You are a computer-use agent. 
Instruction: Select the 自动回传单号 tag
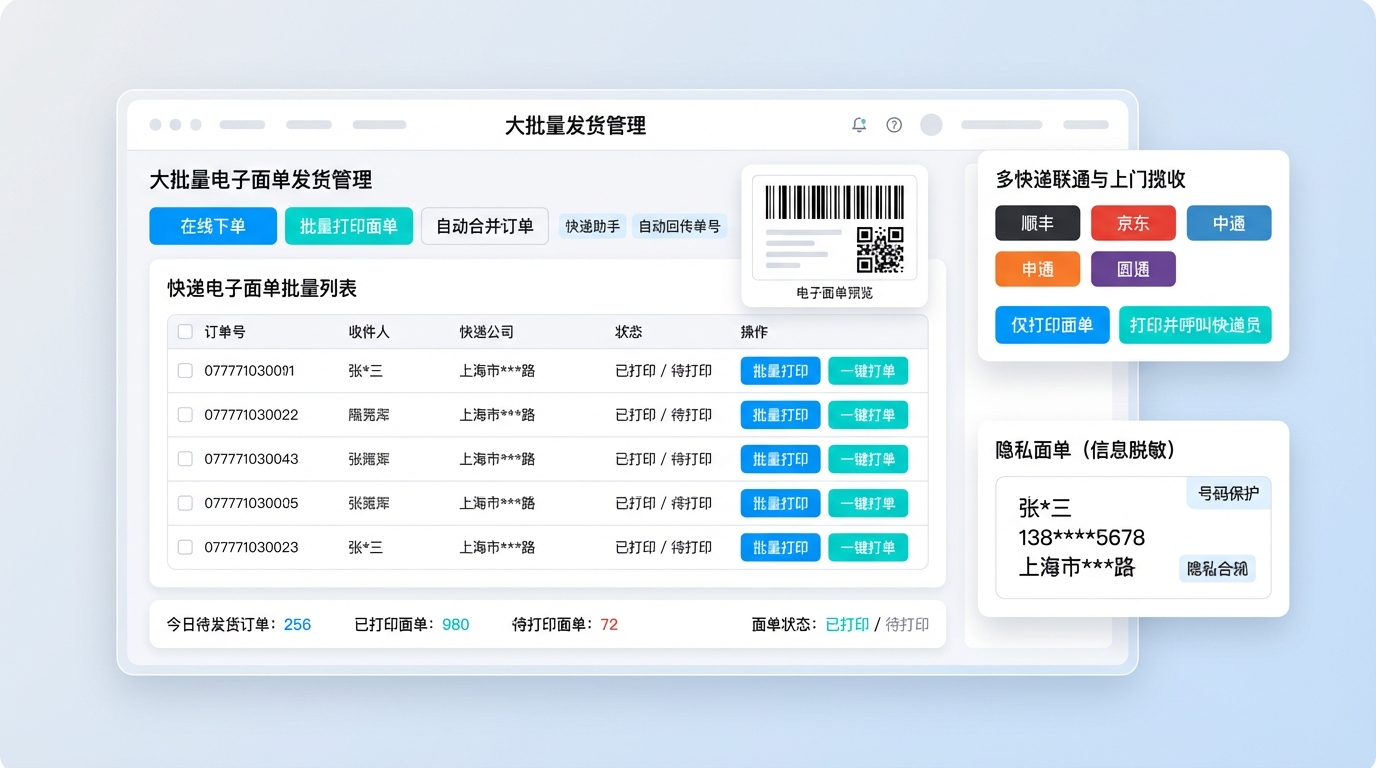pyautogui.click(x=679, y=226)
